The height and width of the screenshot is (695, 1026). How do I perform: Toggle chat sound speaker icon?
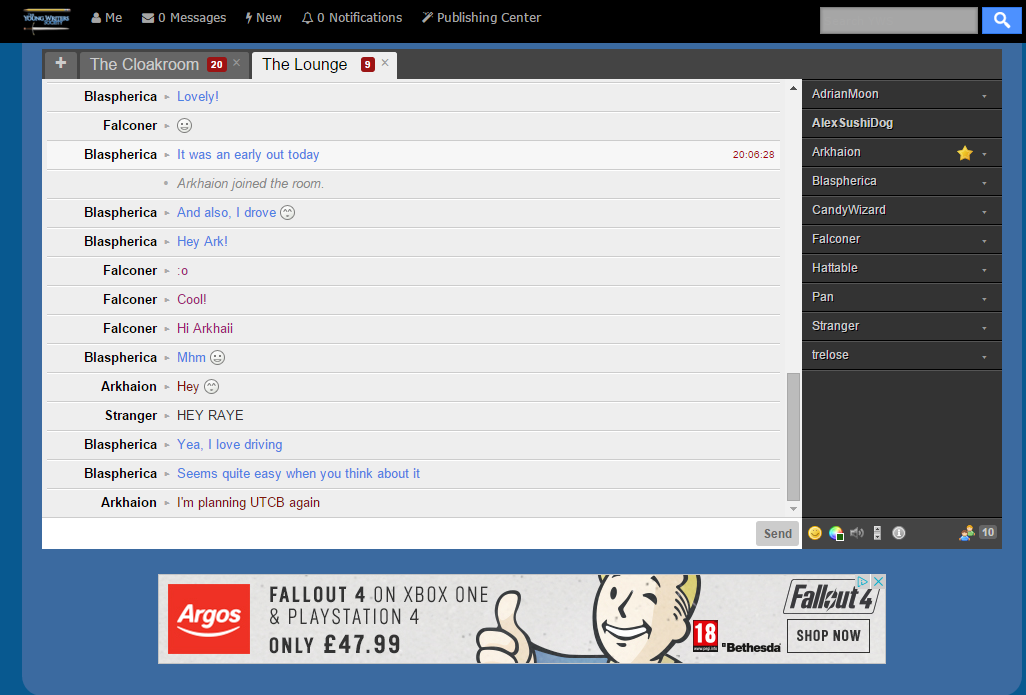click(x=857, y=533)
